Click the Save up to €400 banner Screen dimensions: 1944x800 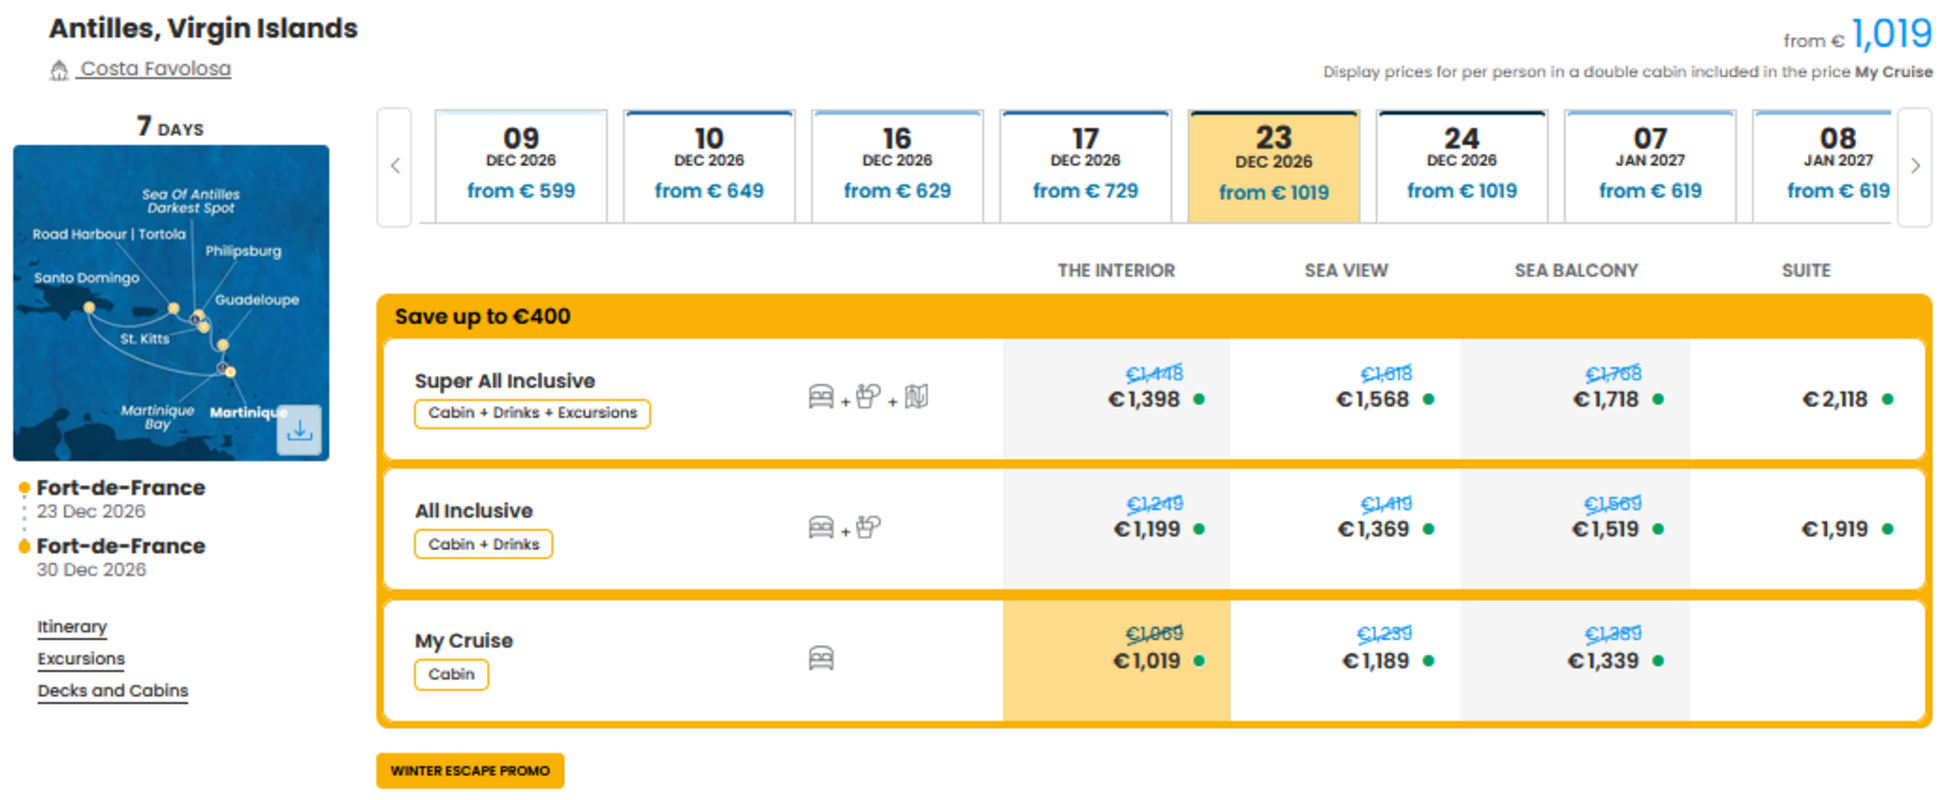pos(1154,317)
